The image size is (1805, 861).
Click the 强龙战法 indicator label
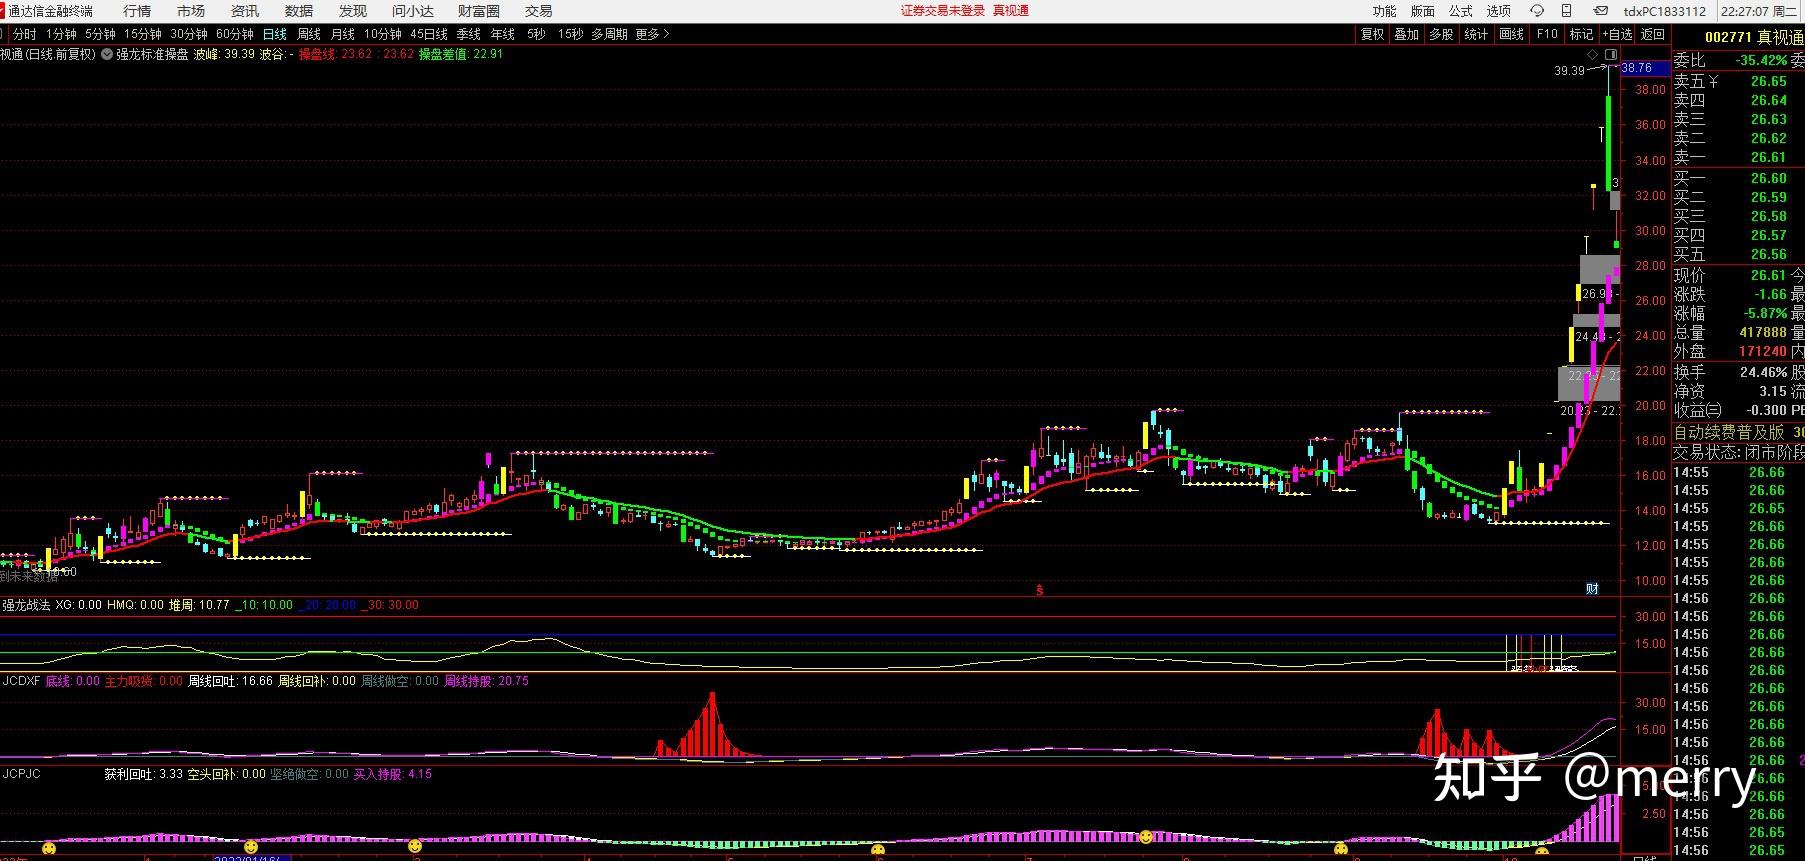coord(26,605)
